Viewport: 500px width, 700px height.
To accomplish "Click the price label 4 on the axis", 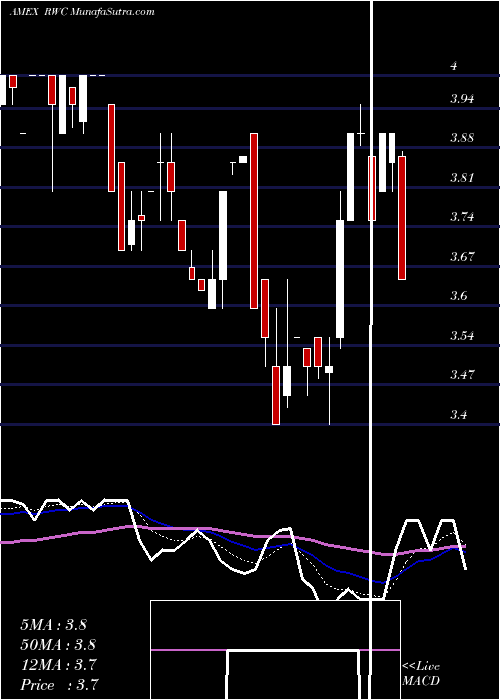I will 454,66.
